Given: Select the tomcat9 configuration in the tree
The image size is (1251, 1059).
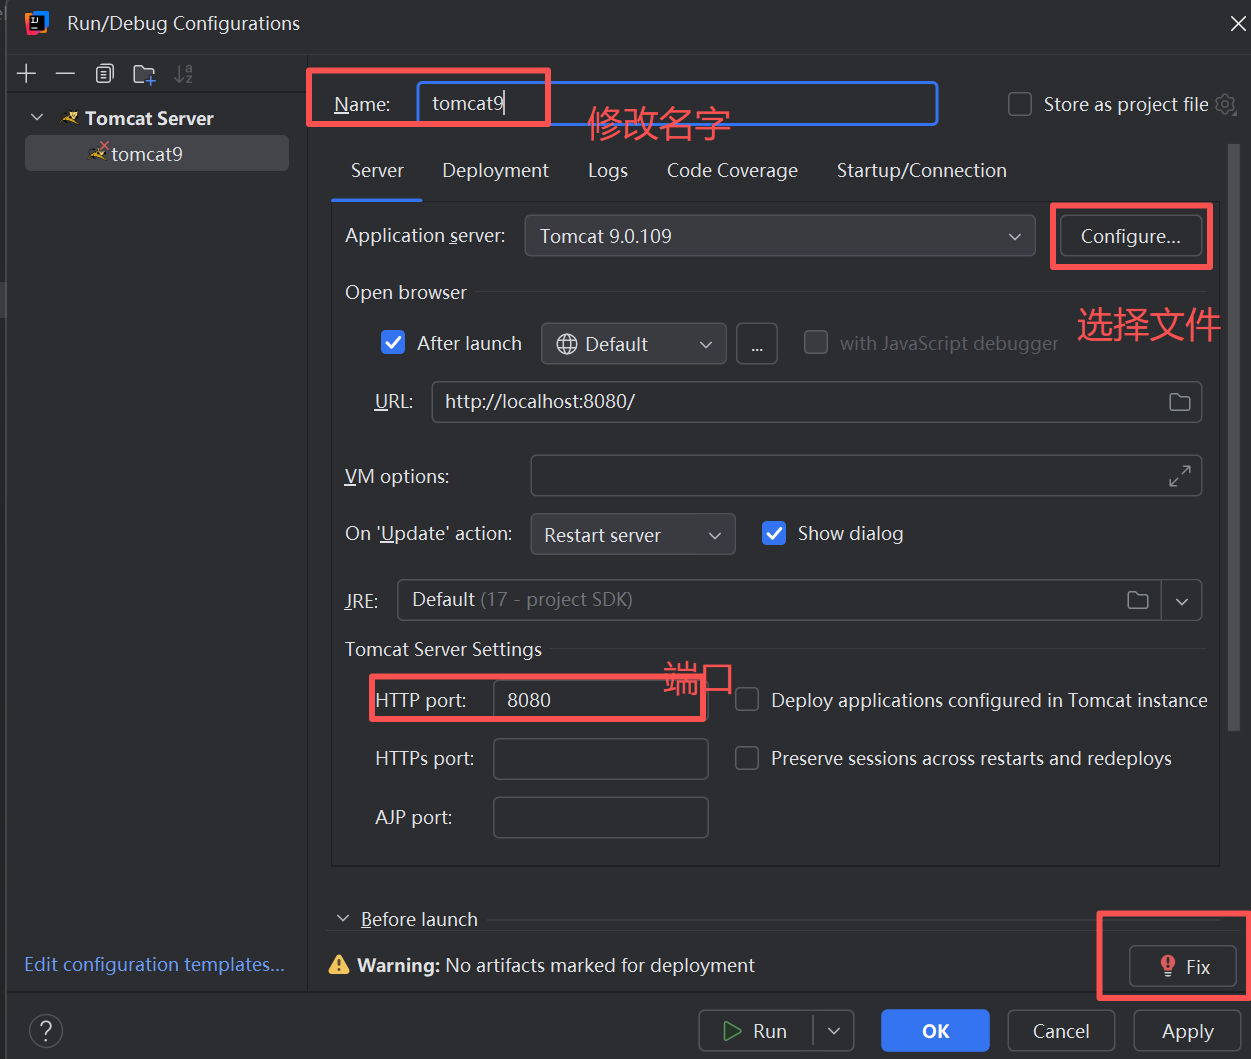Looking at the screenshot, I should click(x=157, y=153).
